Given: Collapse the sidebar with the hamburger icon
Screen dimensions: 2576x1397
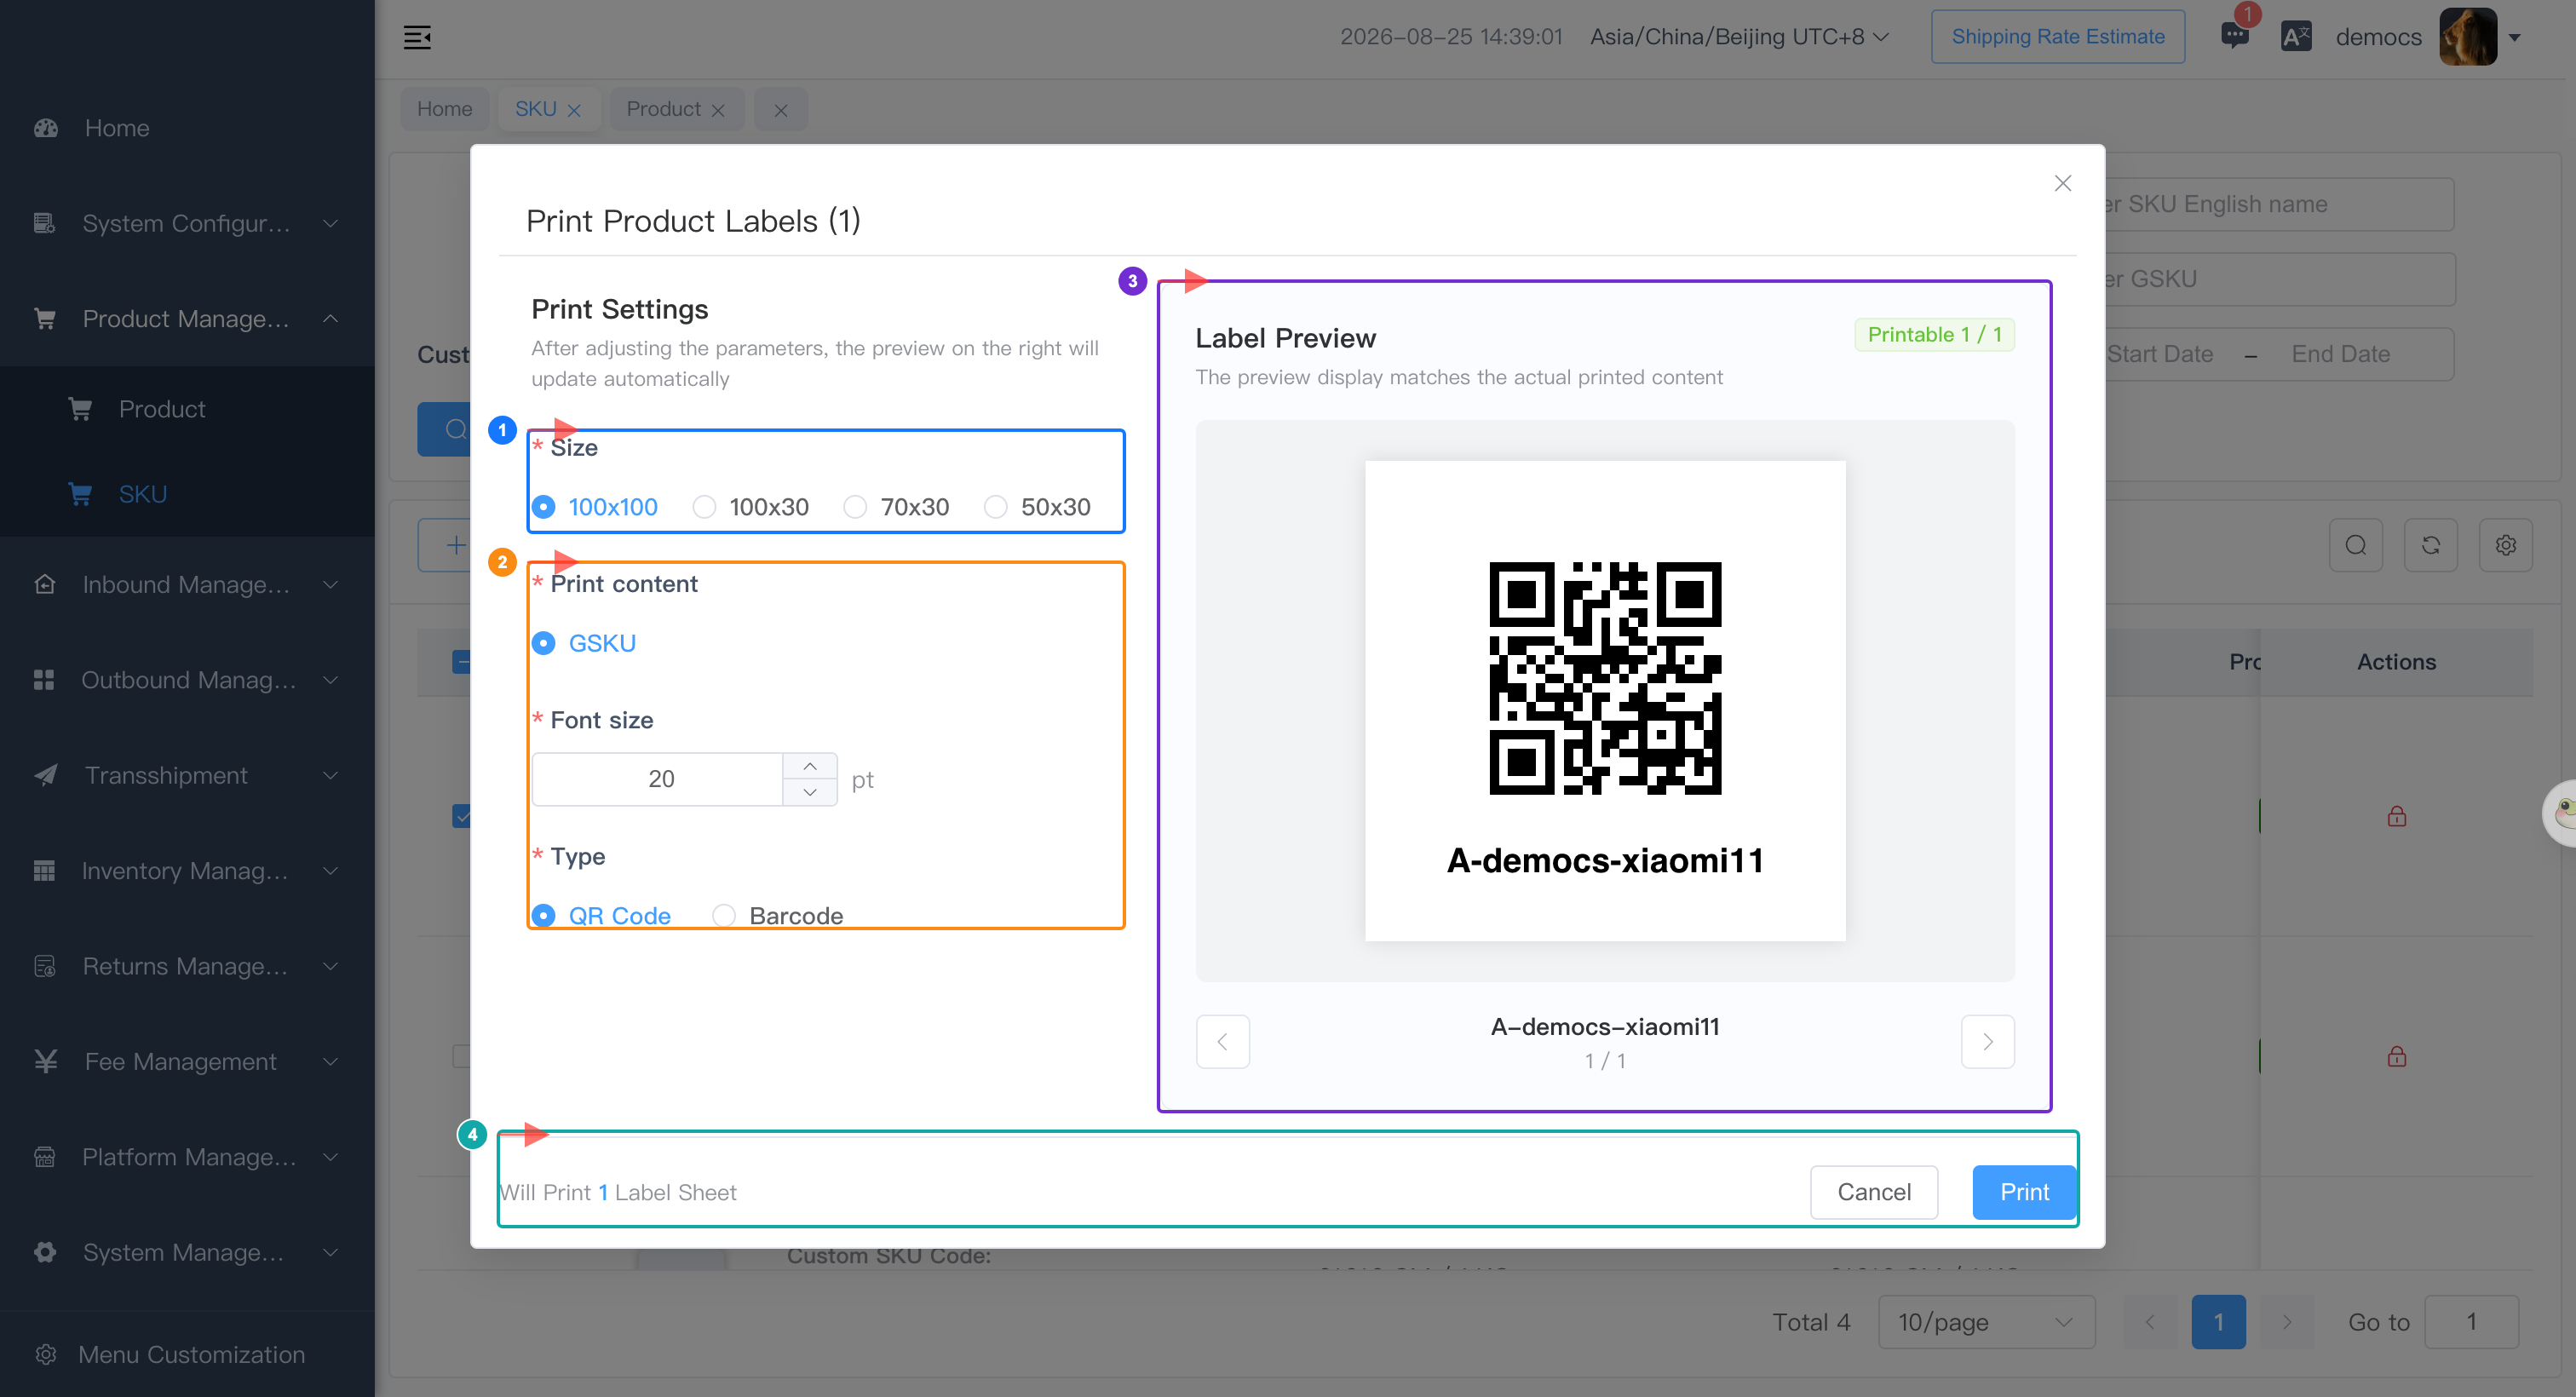Looking at the screenshot, I should [417, 37].
